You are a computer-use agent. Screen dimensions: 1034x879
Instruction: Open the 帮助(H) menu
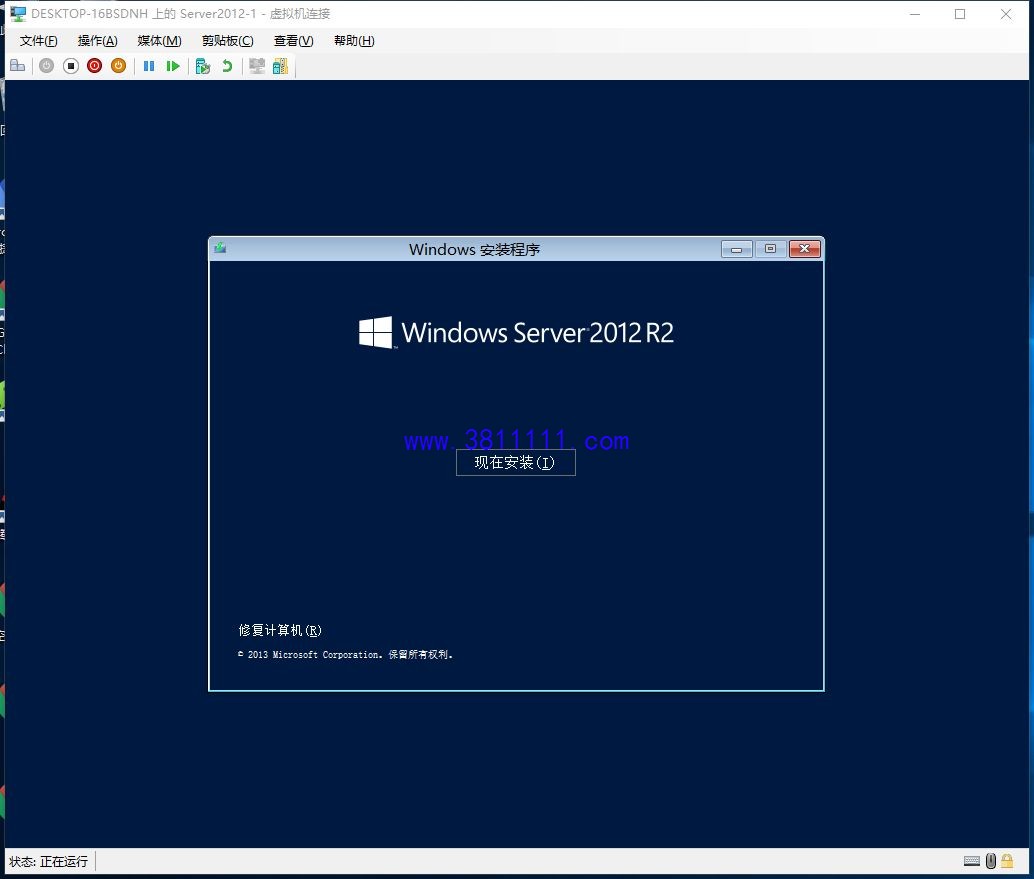coord(354,41)
